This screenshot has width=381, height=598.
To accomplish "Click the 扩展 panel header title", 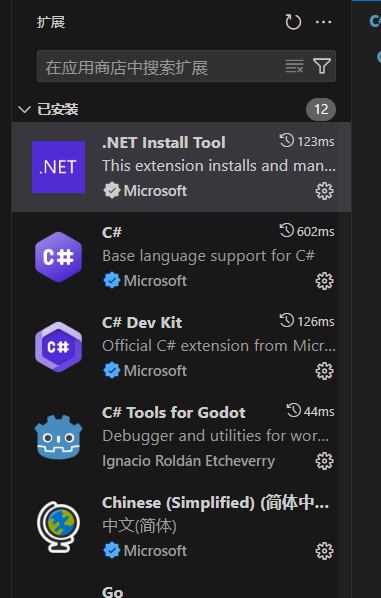I will [51, 22].
